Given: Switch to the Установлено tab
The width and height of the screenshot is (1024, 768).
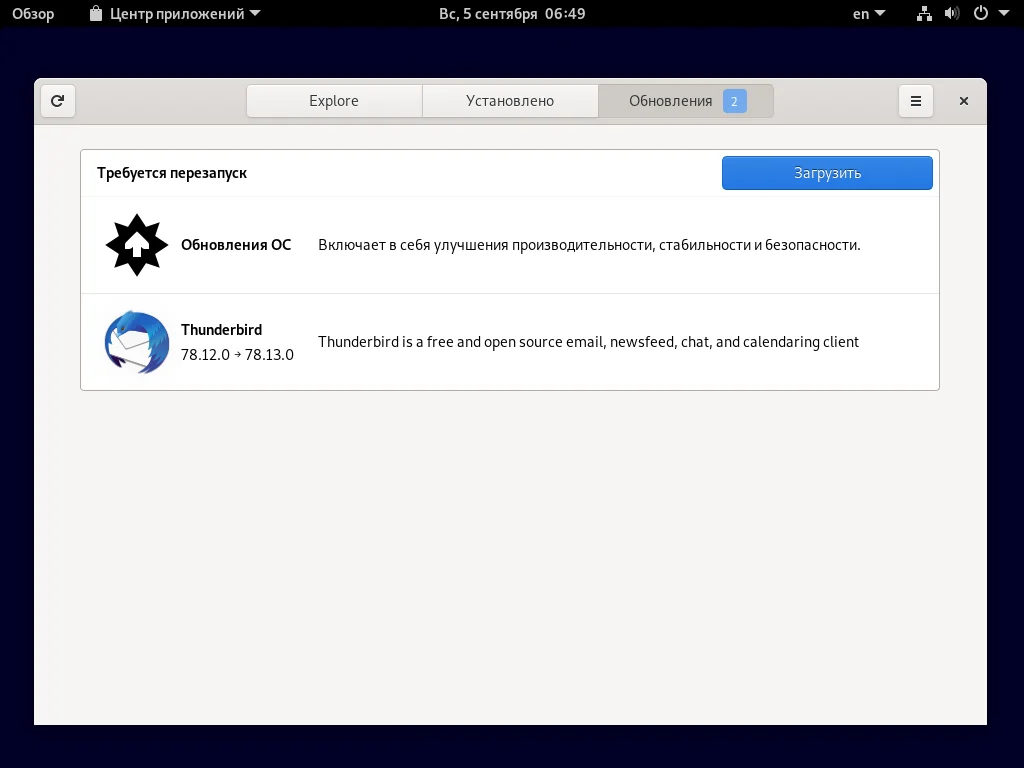Looking at the screenshot, I should click(x=510, y=100).
